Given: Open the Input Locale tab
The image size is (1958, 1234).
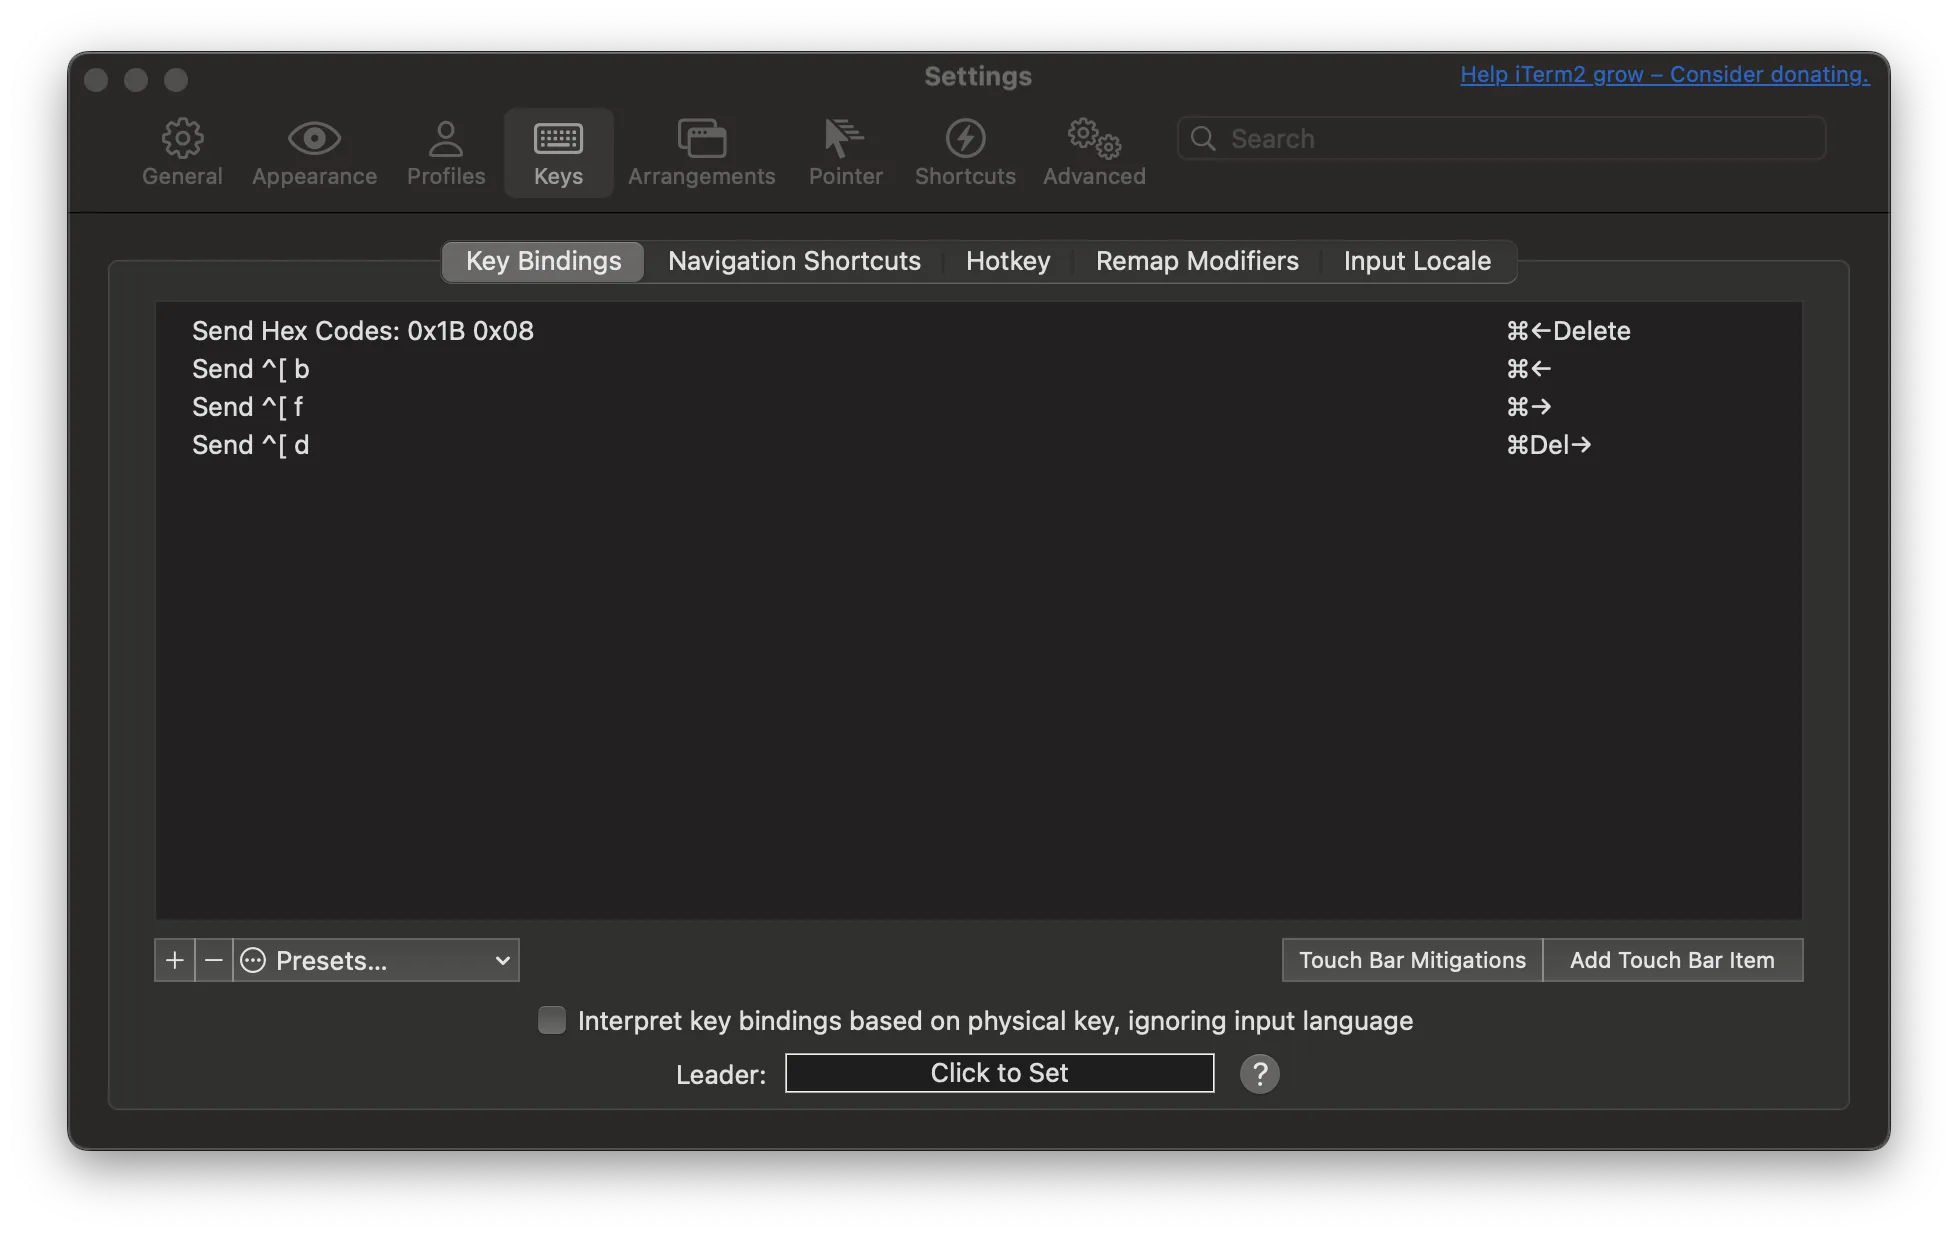Looking at the screenshot, I should coord(1417,261).
